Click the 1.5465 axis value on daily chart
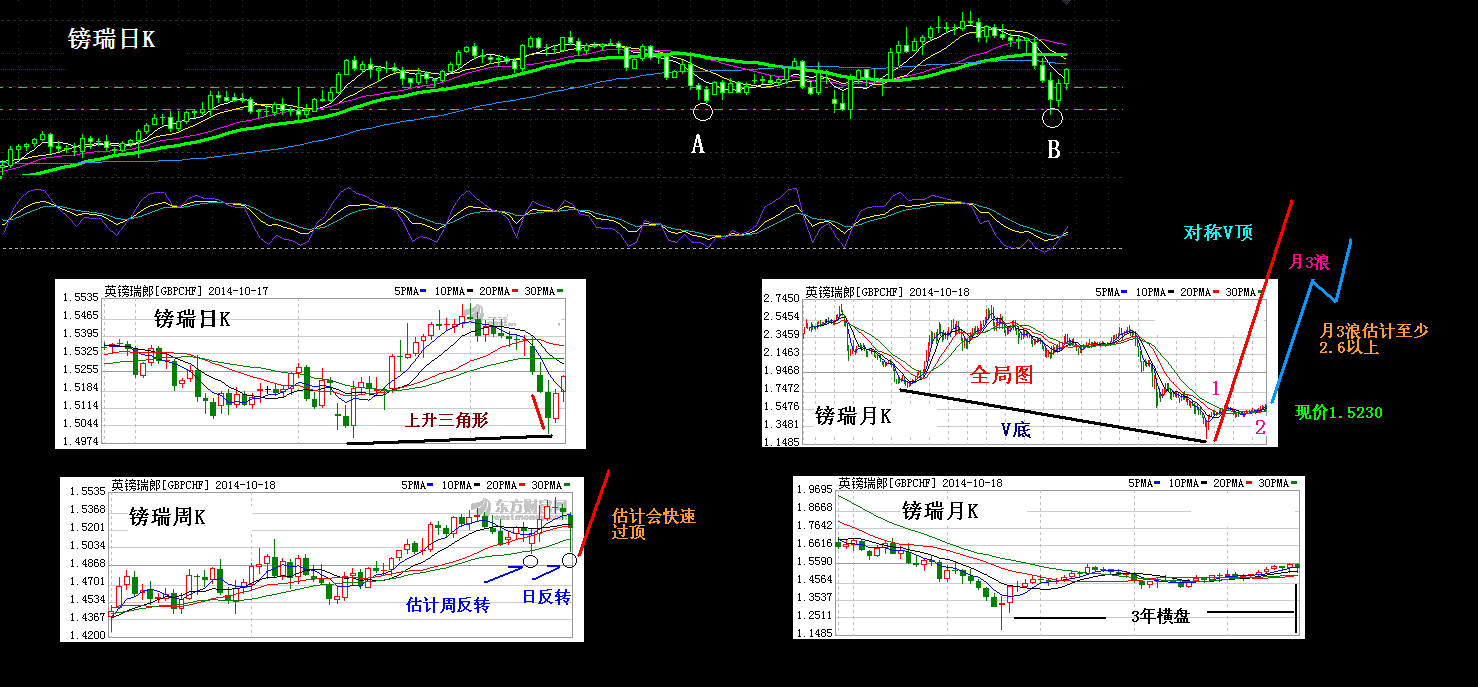 pos(80,315)
